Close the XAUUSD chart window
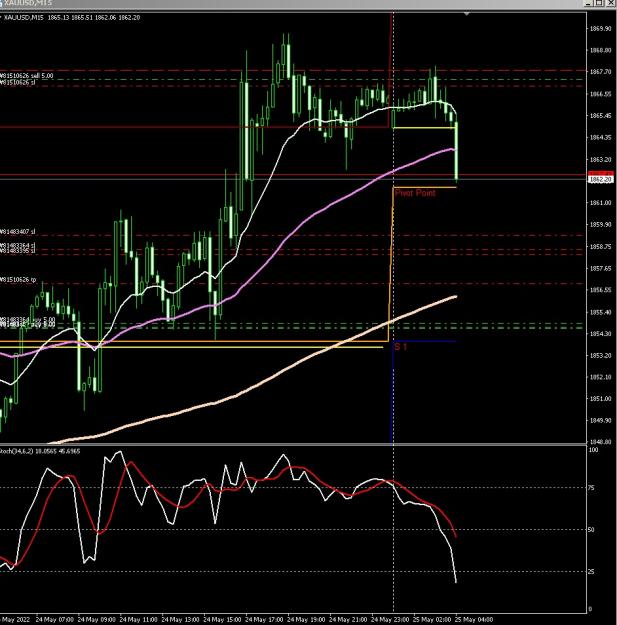The height and width of the screenshot is (625, 617). pyautogui.click(x=611, y=3)
